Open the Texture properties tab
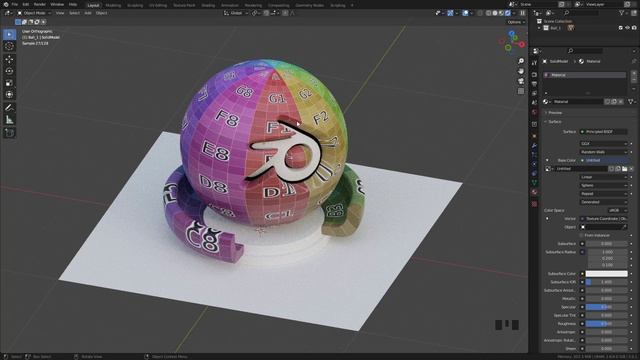 pyautogui.click(x=534, y=204)
